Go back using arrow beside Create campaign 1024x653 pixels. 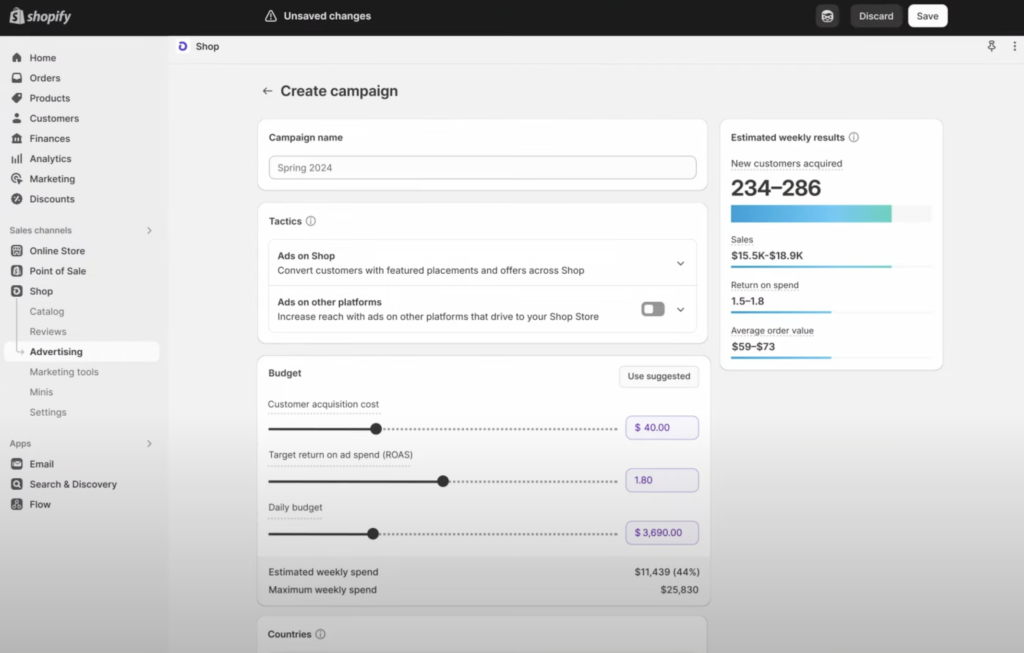point(267,91)
